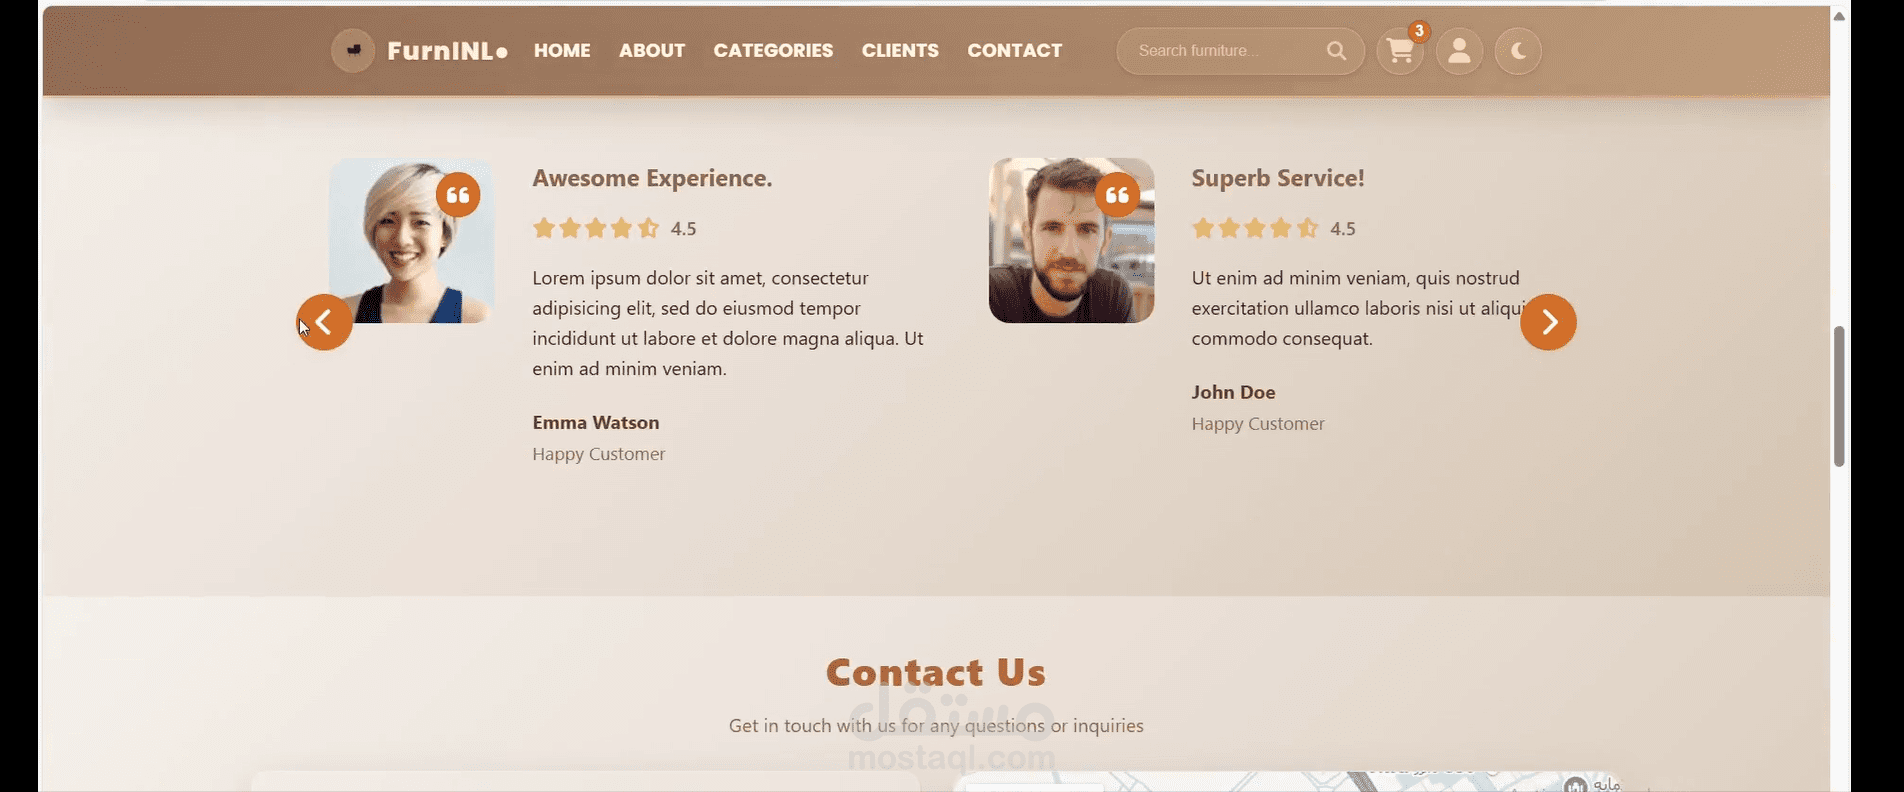Toggle dark mode with moon icon
Screen dimensions: 1904x792
[1518, 51]
